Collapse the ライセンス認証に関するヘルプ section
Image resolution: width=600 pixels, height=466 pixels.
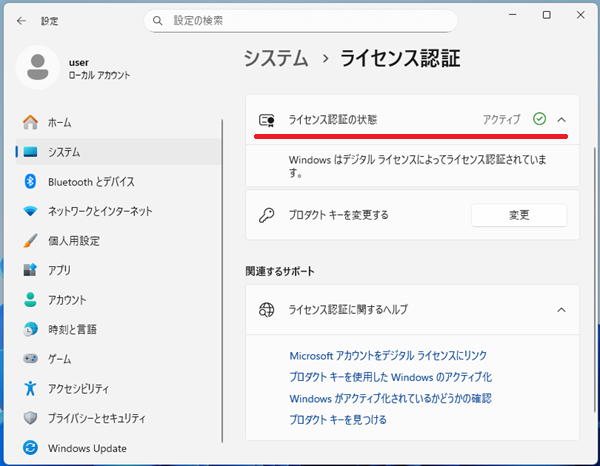(x=561, y=310)
